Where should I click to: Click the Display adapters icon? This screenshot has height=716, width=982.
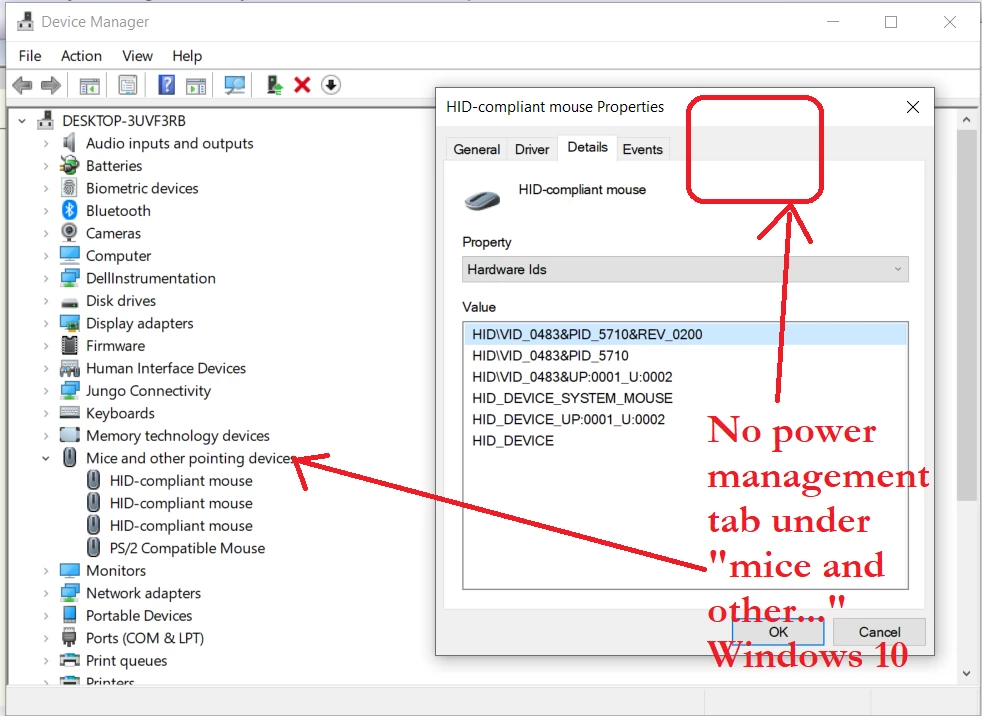[x=70, y=323]
